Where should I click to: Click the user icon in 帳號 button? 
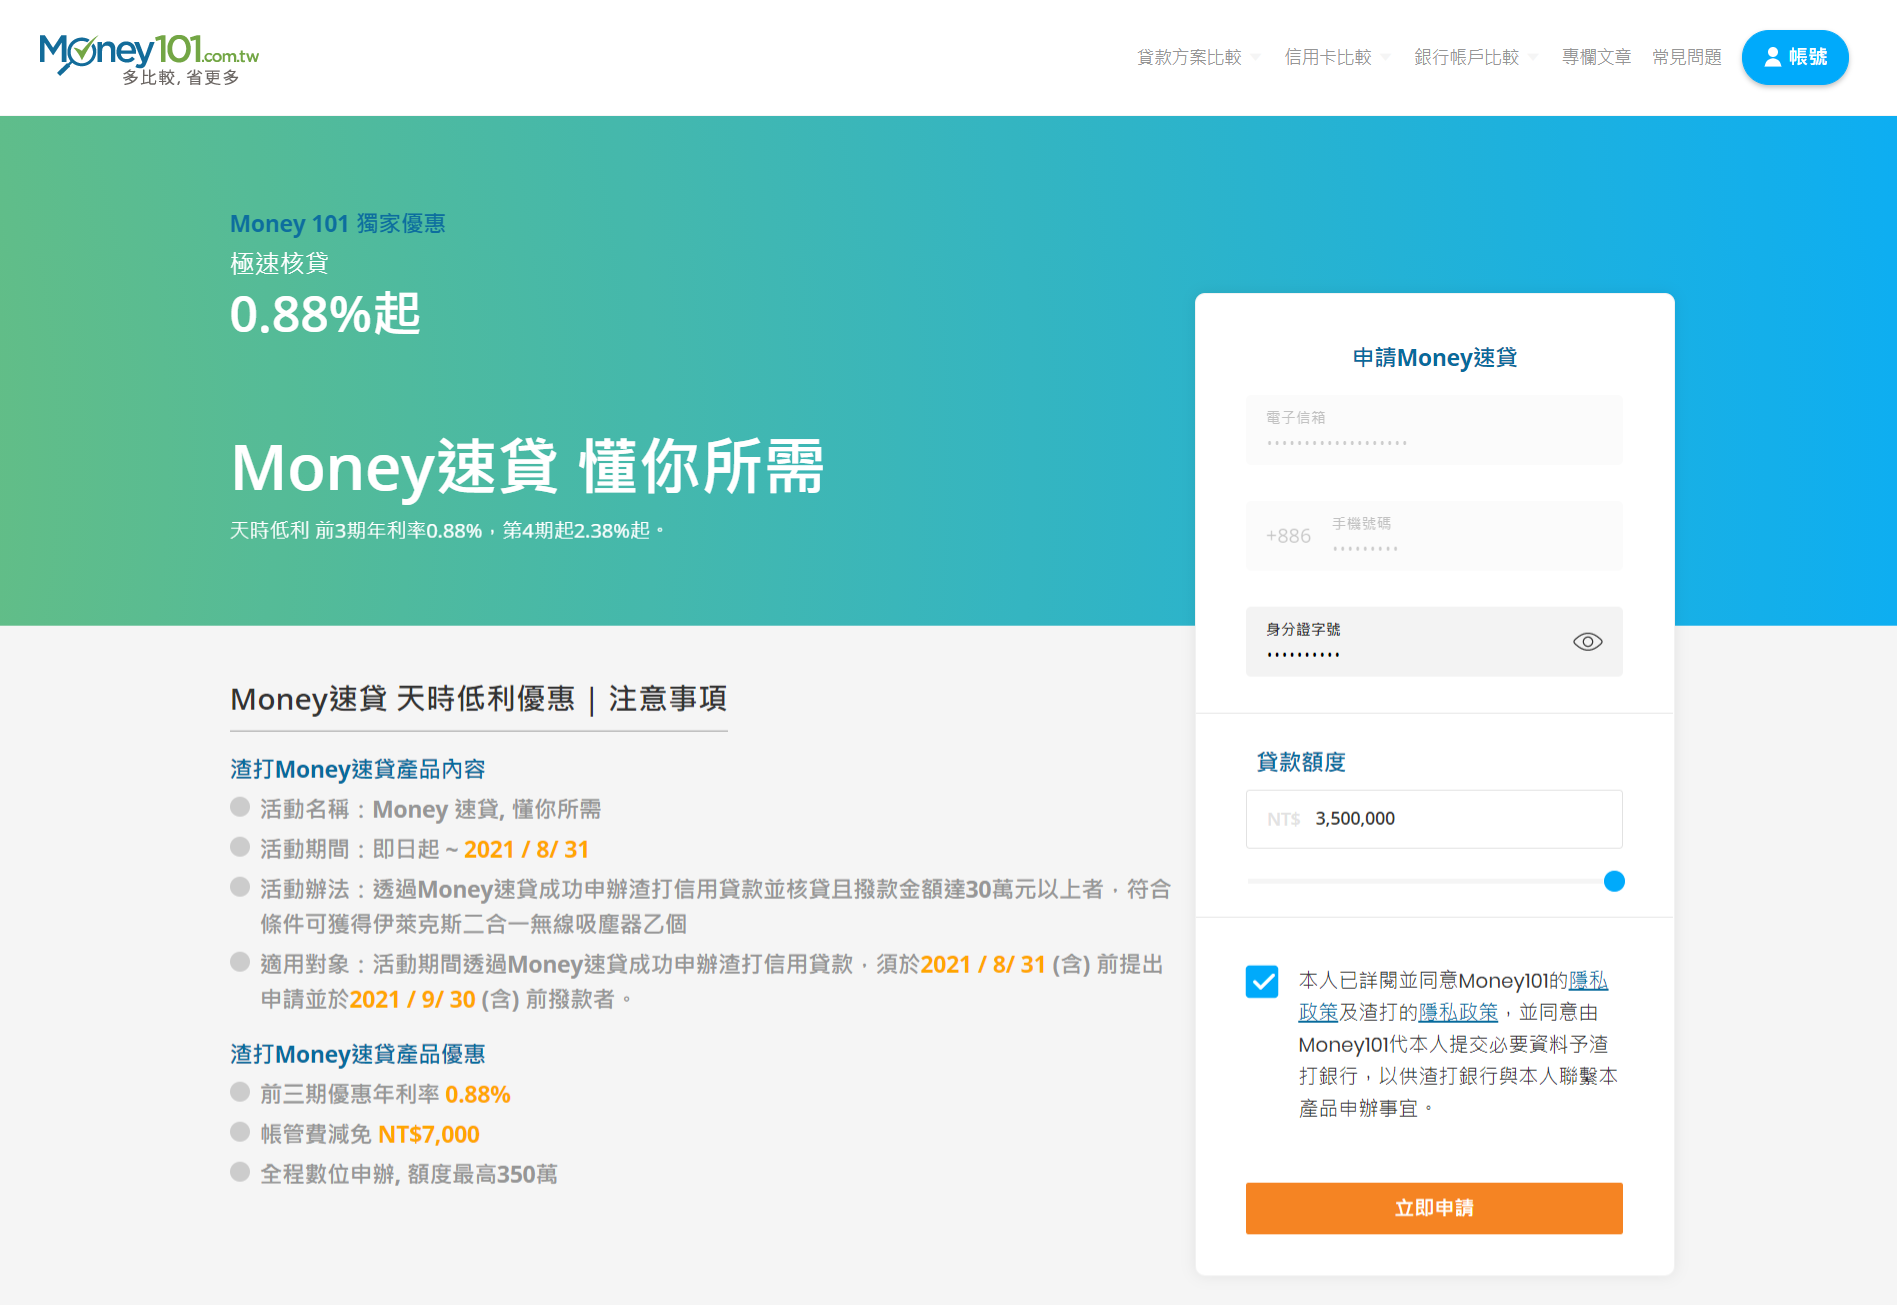1772,57
